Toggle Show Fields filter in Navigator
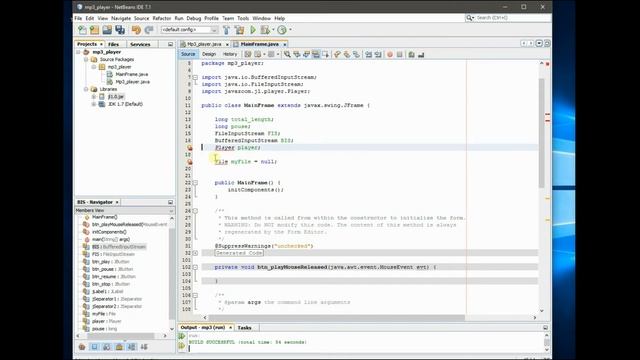Image resolution: width=640 pixels, height=360 pixels. point(94,347)
